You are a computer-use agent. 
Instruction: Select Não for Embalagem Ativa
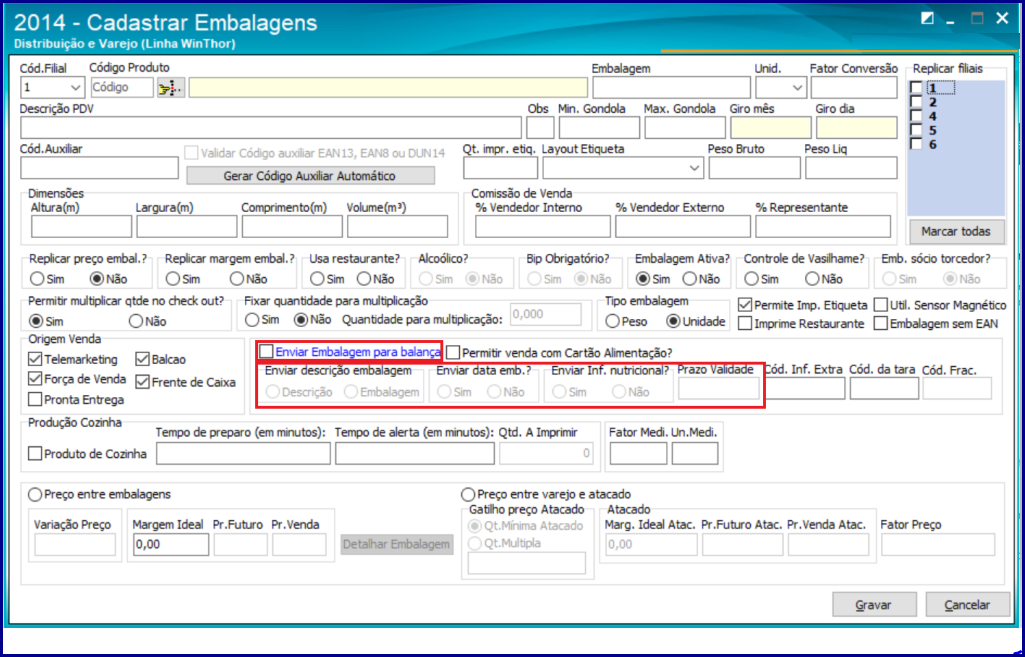pyautogui.click(x=690, y=279)
